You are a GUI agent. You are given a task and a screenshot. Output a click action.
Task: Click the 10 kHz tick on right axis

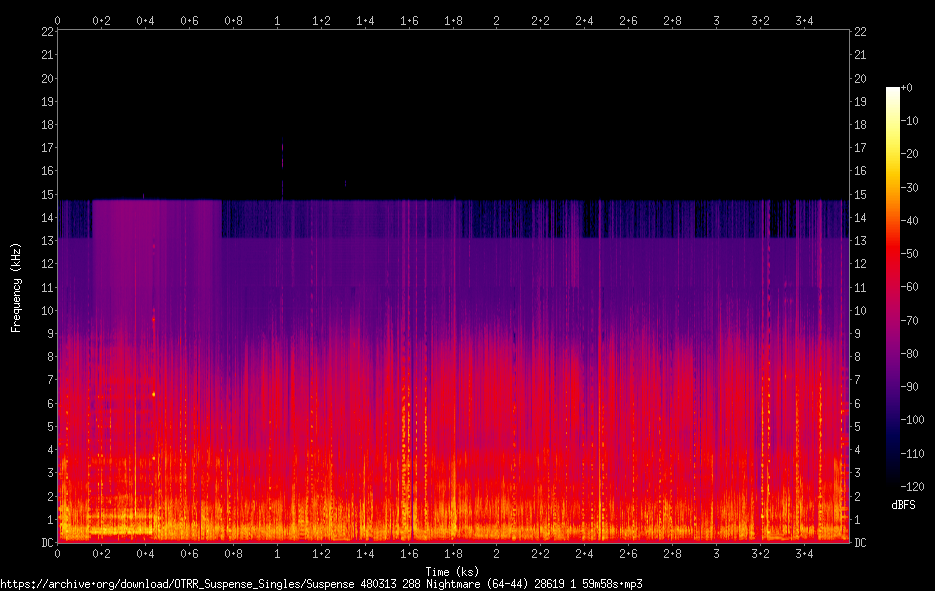[x=860, y=310]
